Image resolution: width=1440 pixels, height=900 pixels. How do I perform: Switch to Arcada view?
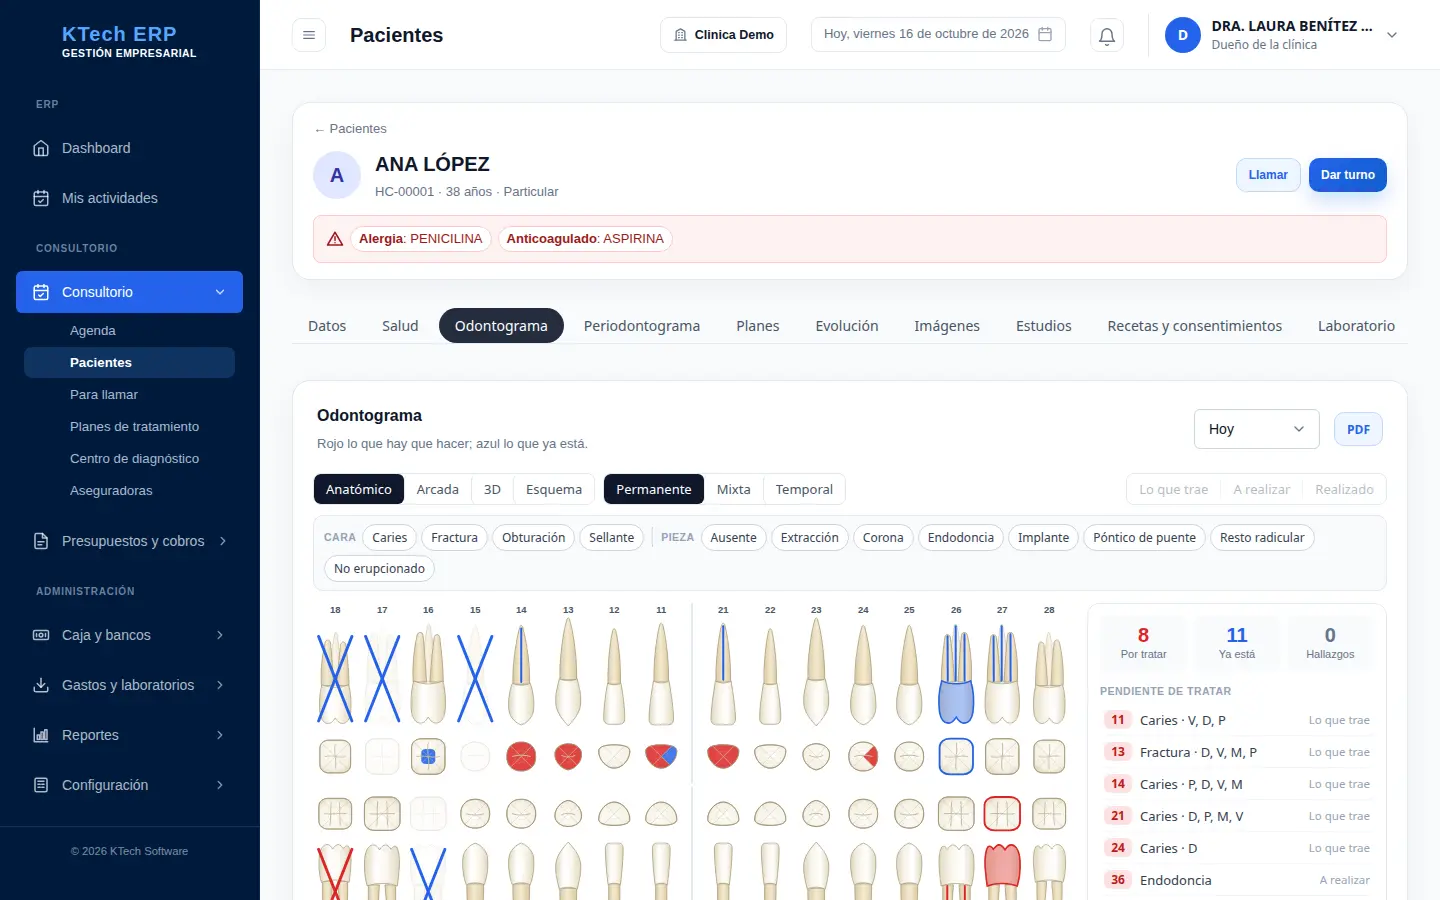point(438,489)
